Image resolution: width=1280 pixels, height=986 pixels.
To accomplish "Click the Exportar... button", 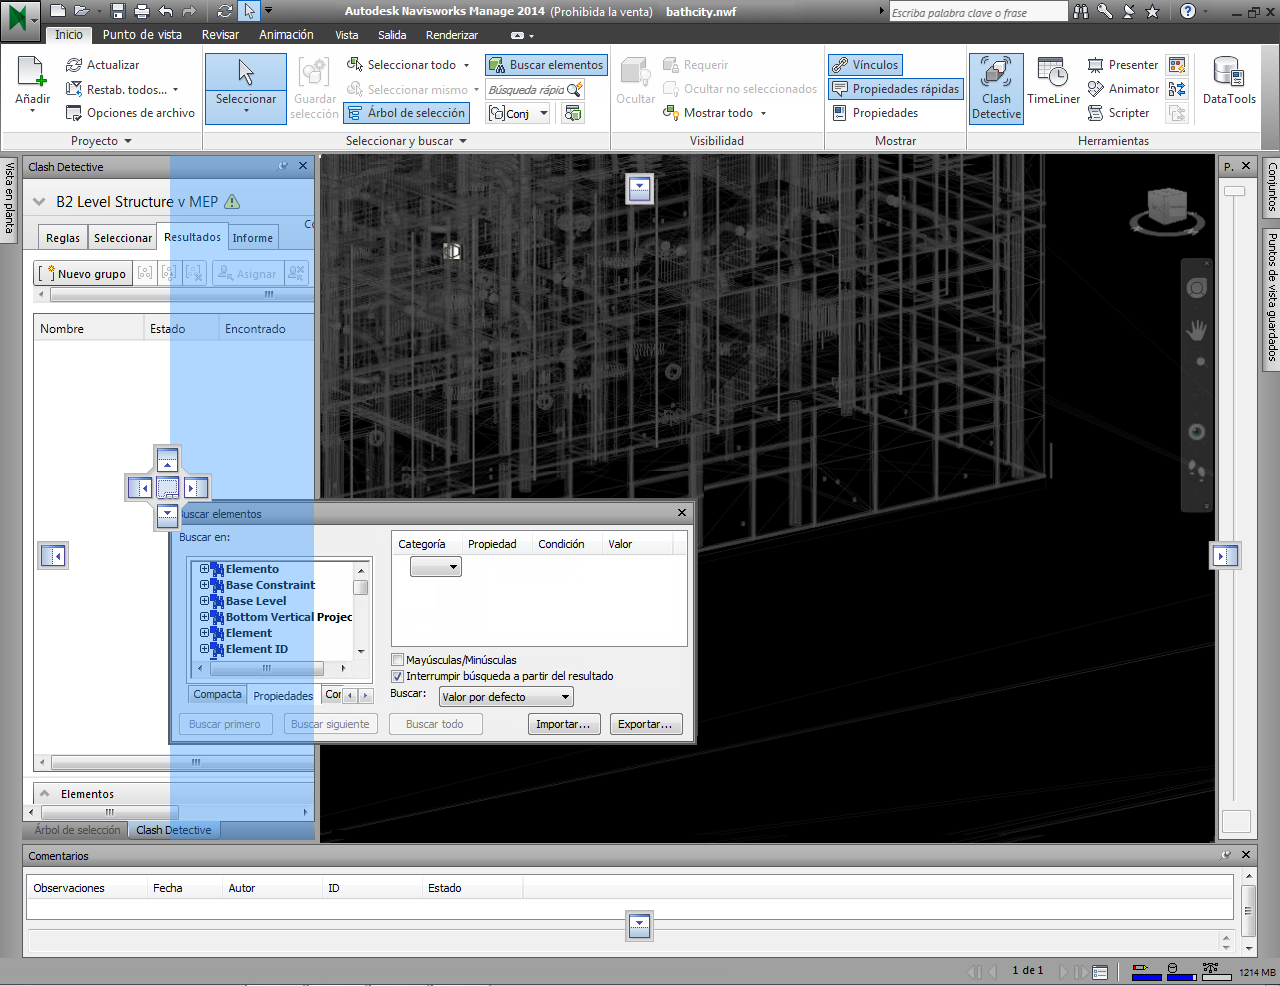I will click(646, 724).
